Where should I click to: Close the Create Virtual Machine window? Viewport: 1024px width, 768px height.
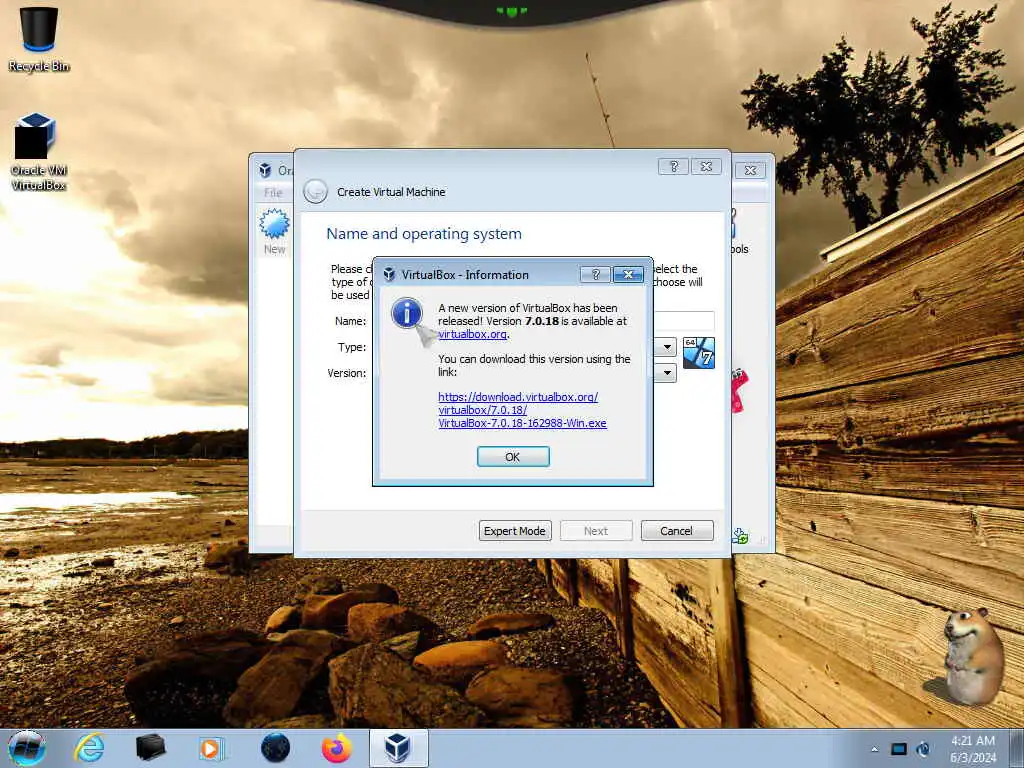(706, 167)
